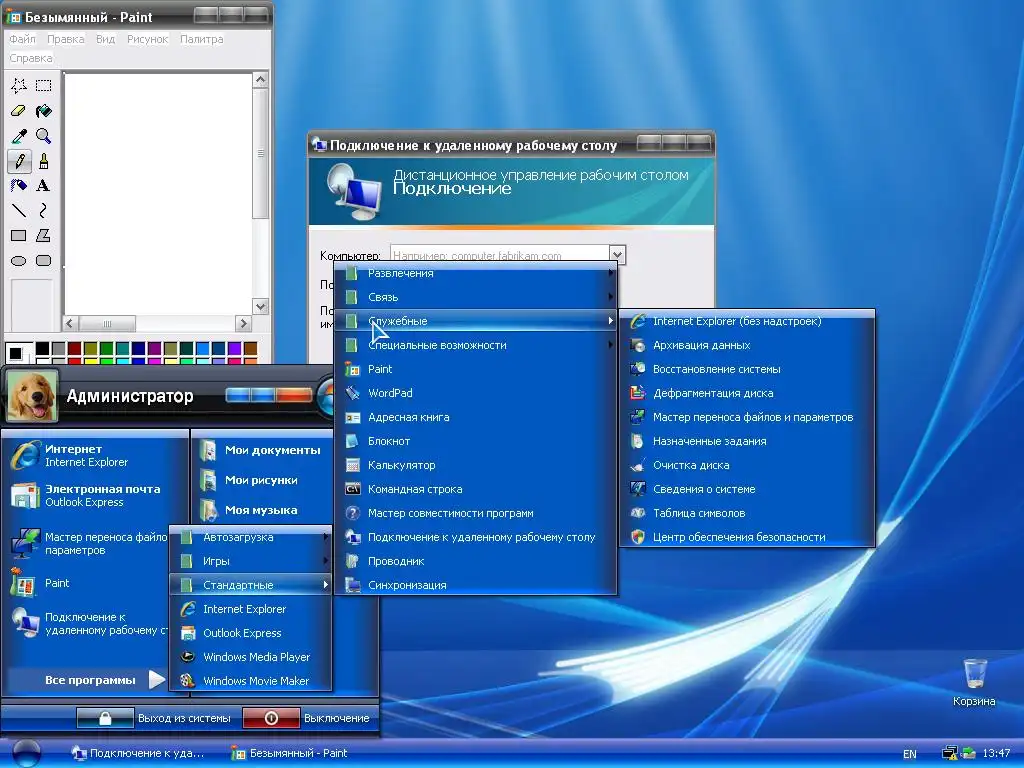
Task: Select the Curve tool in Paint
Action: [x=44, y=210]
